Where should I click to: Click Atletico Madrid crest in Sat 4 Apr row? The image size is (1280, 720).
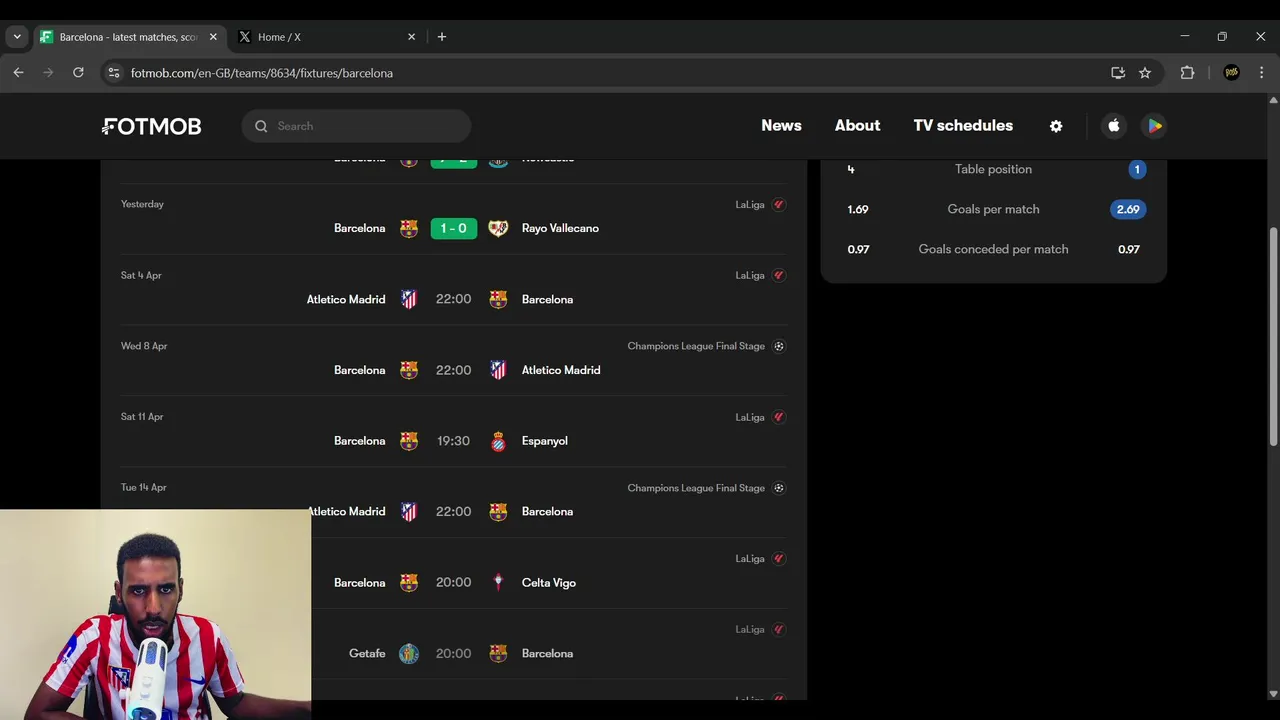coord(409,299)
